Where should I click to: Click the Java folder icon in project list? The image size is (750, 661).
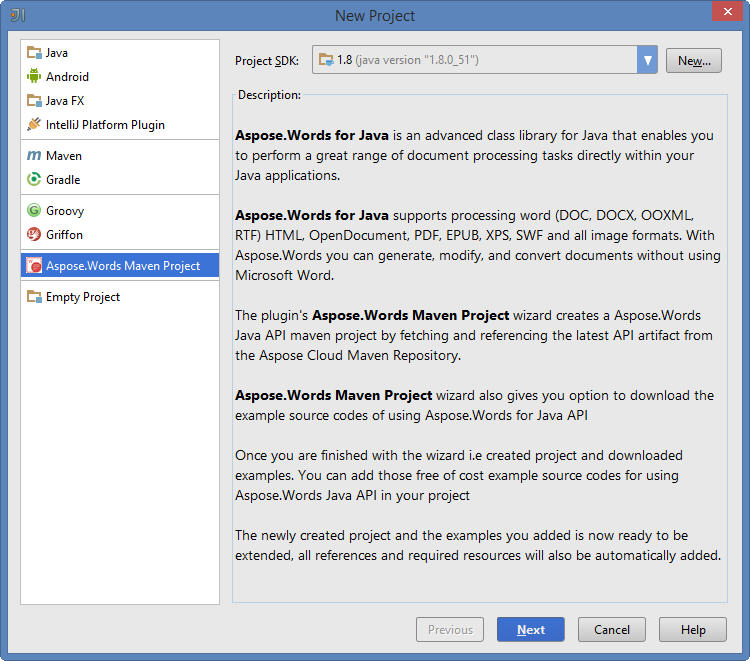(x=34, y=53)
